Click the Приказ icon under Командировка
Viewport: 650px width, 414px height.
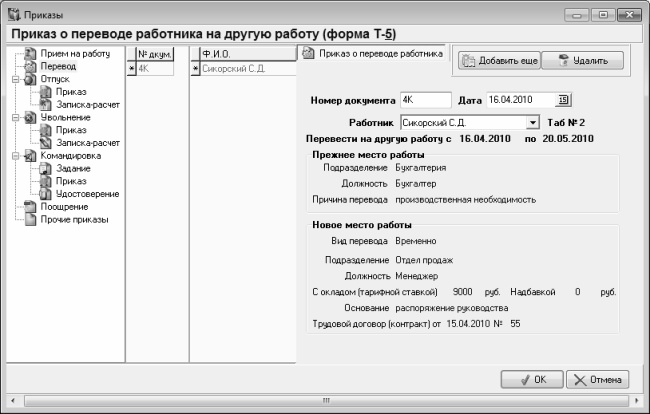[x=46, y=182]
